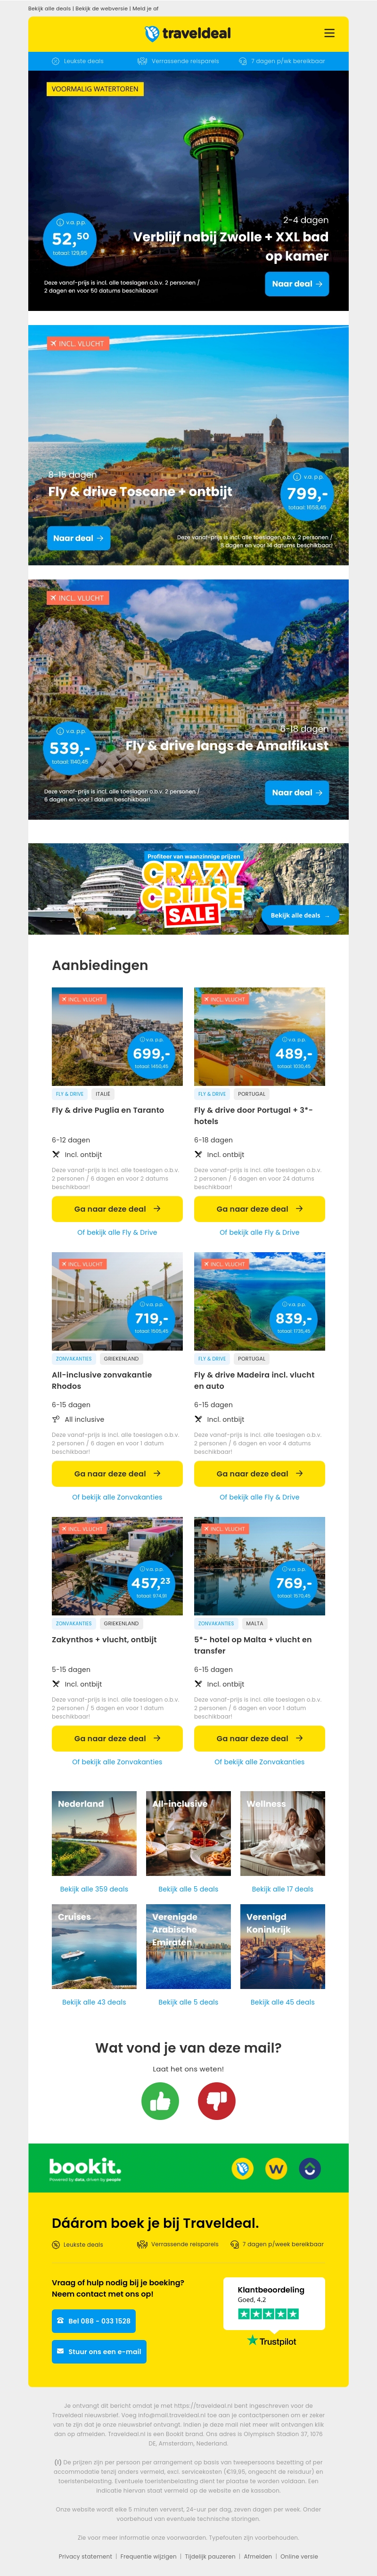Click the yellow W brand icon
377x2576 pixels.
point(276,2168)
